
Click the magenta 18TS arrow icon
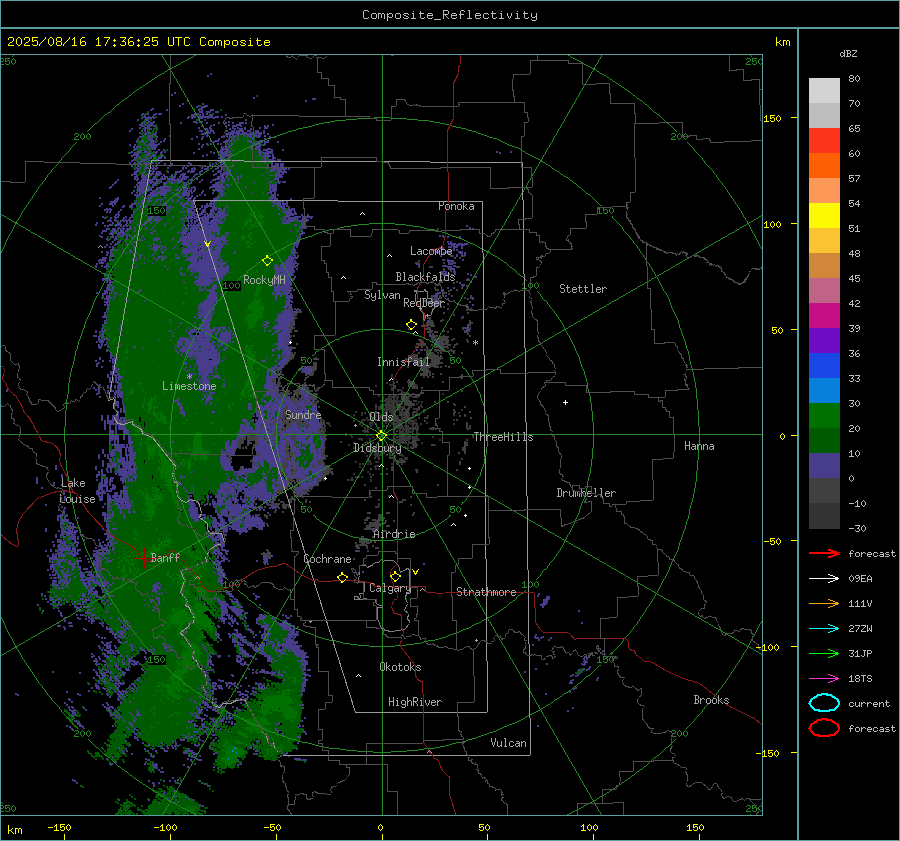[x=824, y=679]
